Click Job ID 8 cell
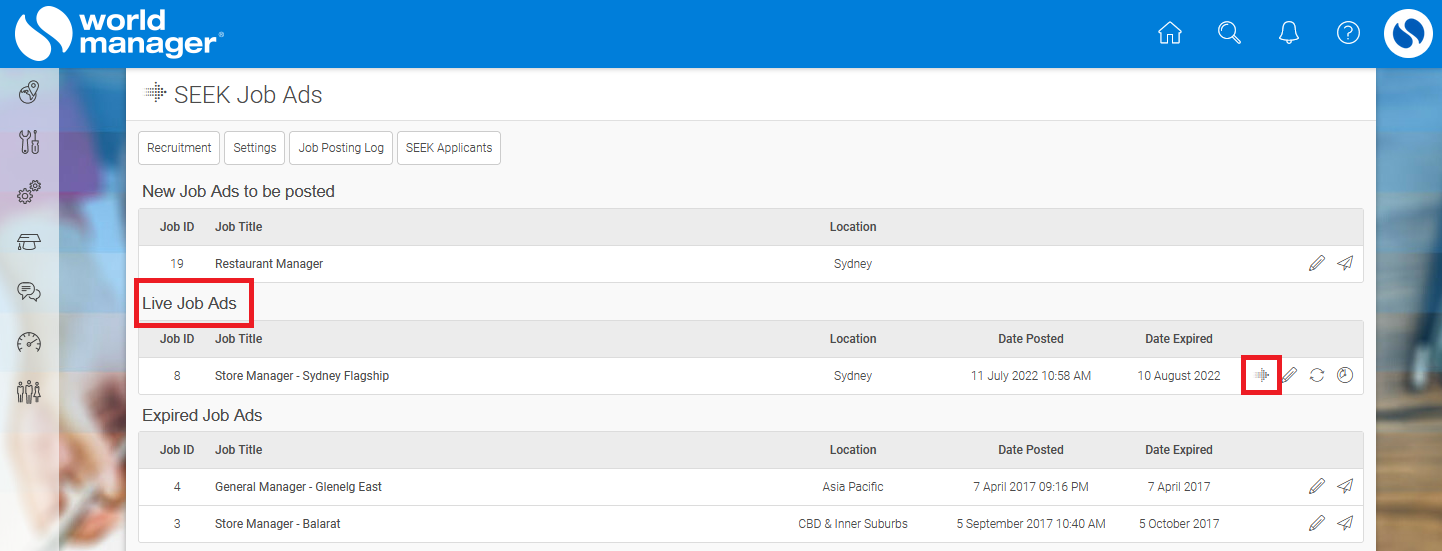 [177, 376]
